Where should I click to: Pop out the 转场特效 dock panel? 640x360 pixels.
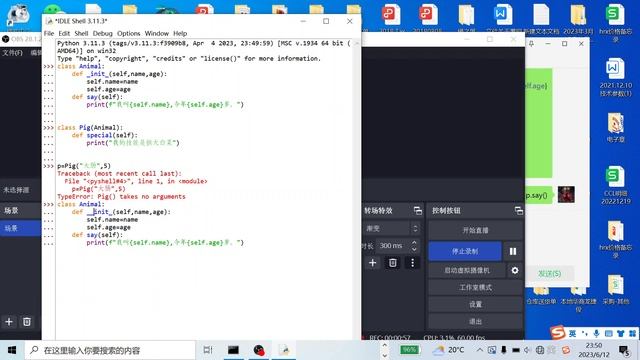coord(418,211)
